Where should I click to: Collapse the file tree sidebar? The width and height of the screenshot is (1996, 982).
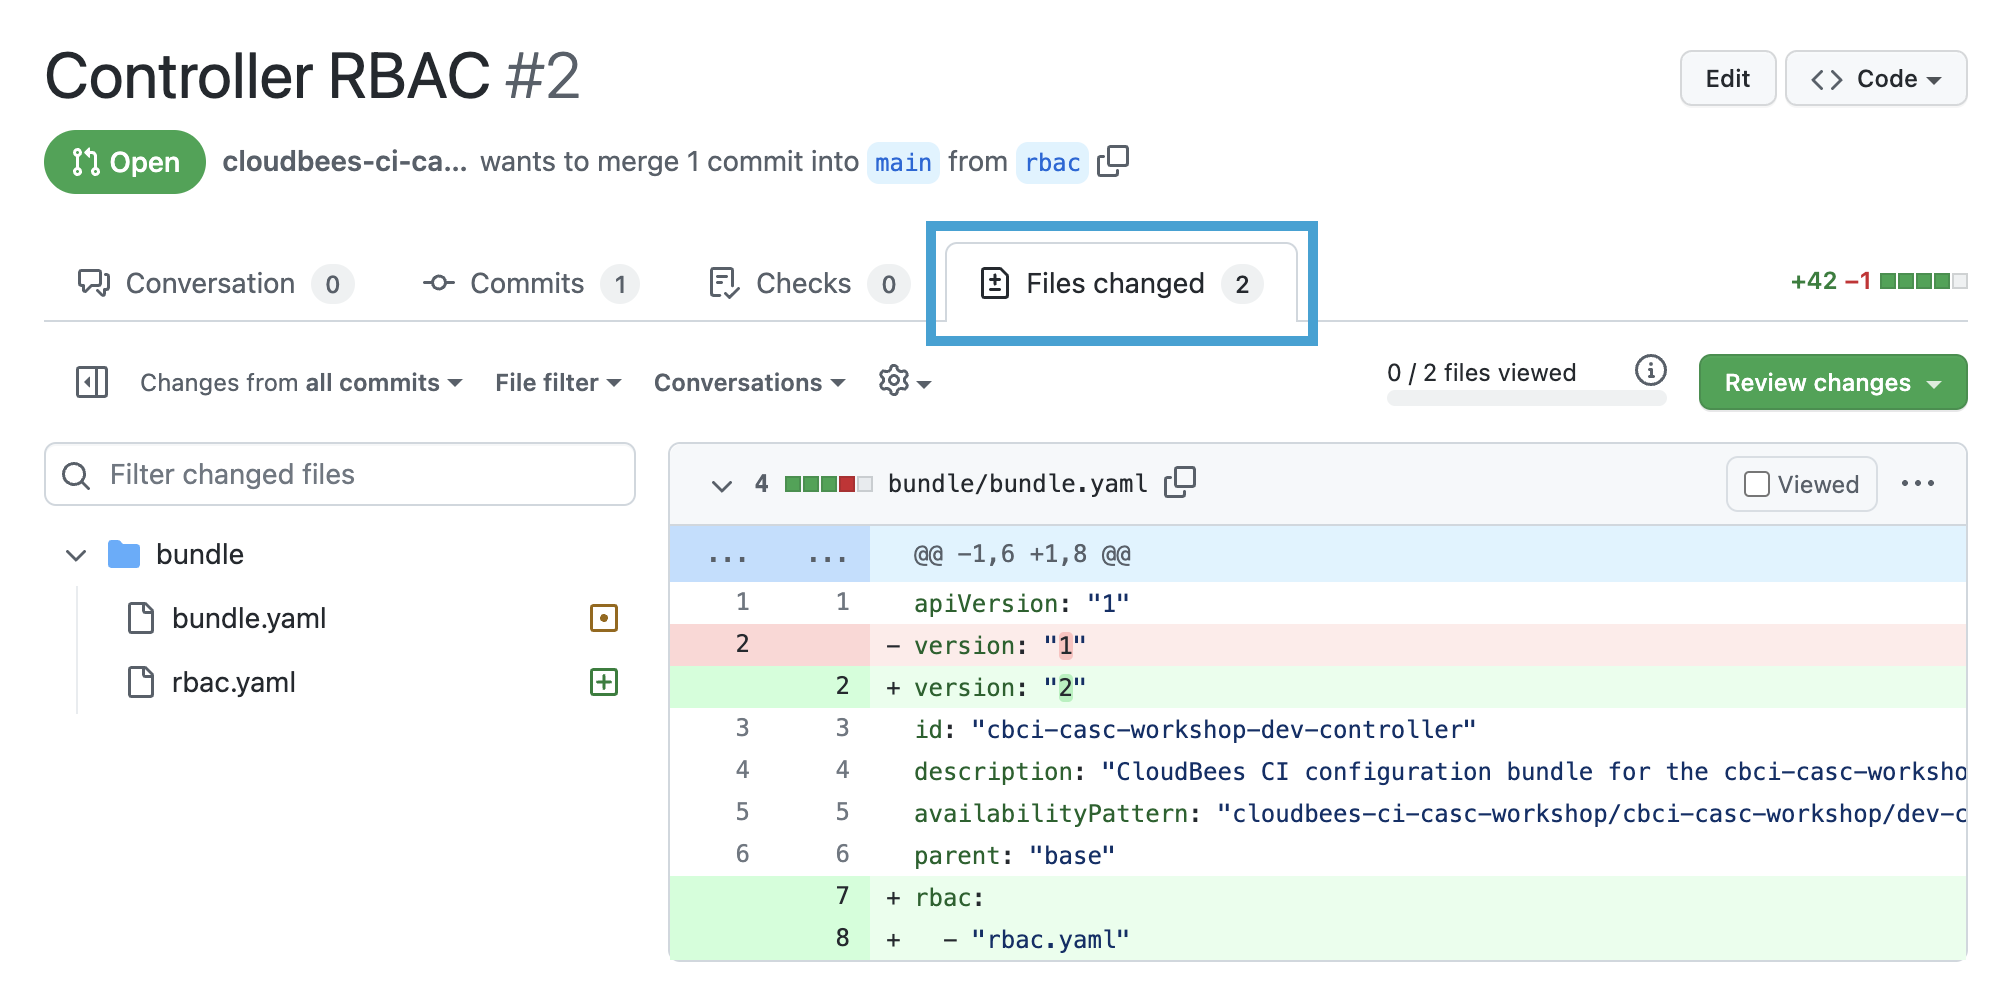click(92, 382)
